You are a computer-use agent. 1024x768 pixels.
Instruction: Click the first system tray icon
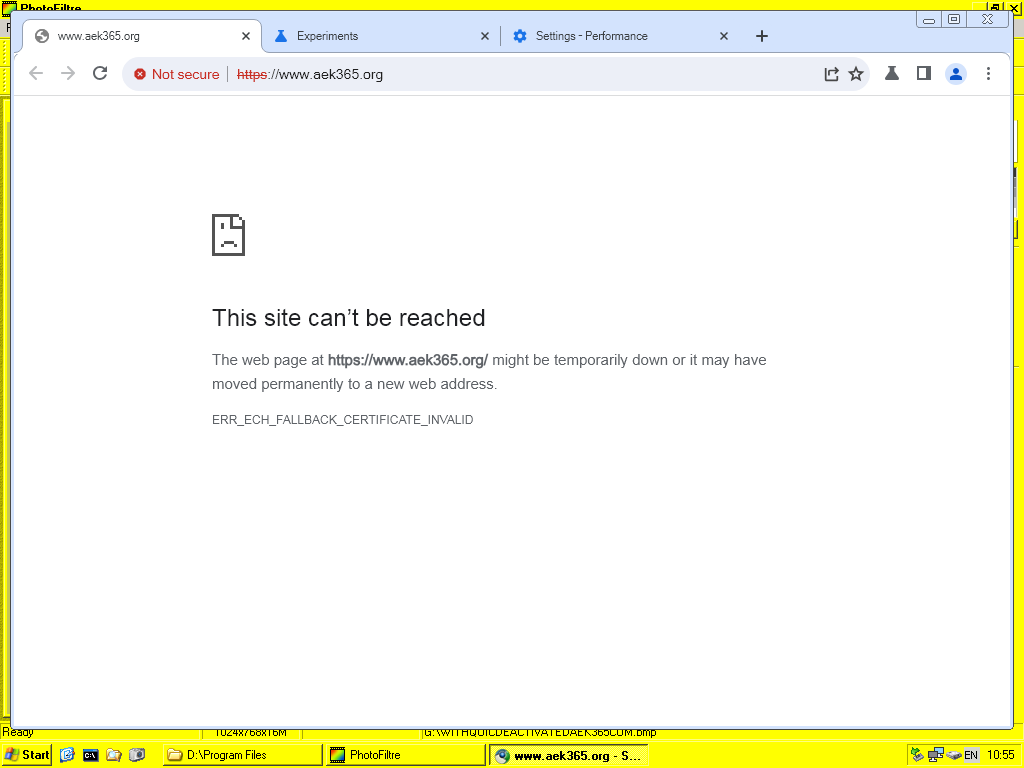click(x=918, y=755)
